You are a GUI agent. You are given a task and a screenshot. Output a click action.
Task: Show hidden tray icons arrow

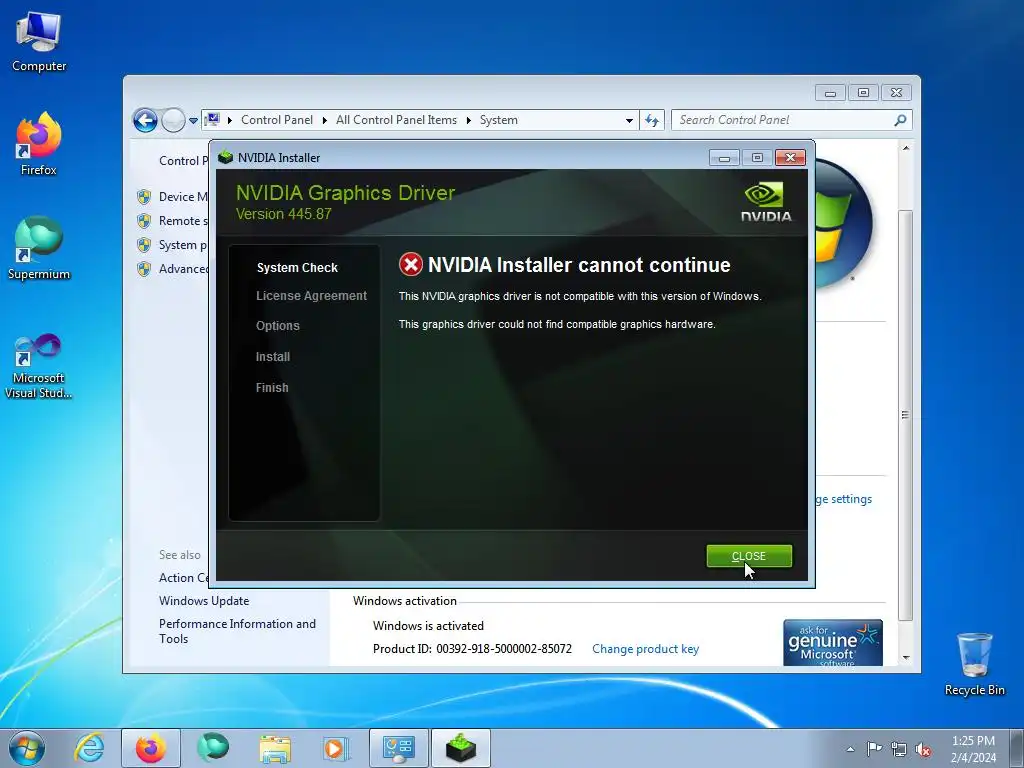[x=850, y=749]
